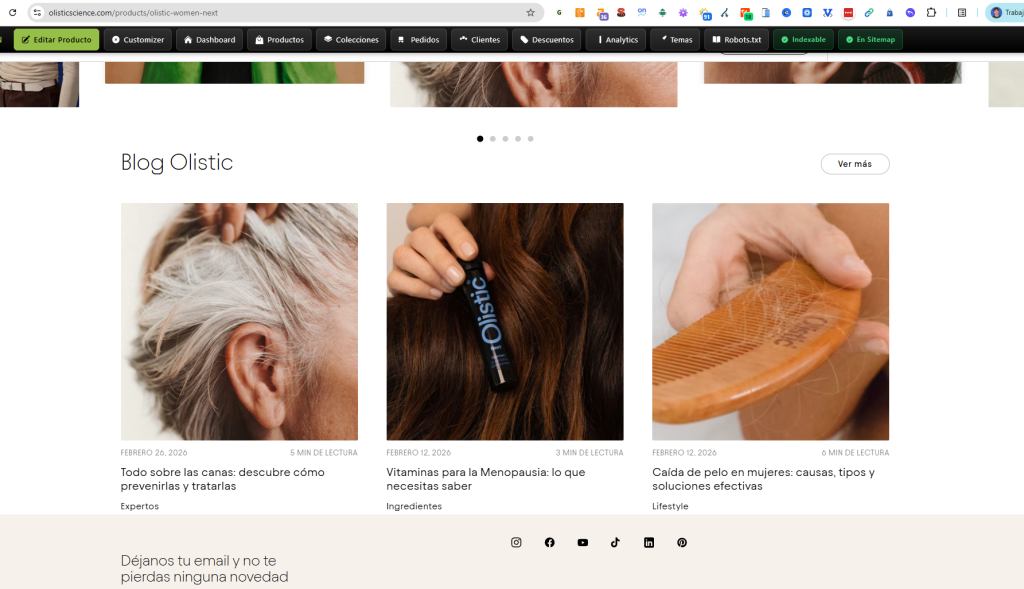
Task: Open the Productos admin menu
Action: (279, 40)
